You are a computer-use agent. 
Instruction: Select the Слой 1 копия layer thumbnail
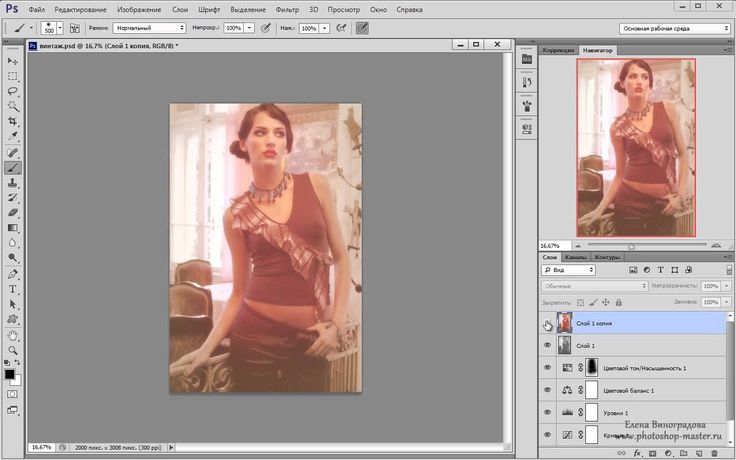[564, 322]
